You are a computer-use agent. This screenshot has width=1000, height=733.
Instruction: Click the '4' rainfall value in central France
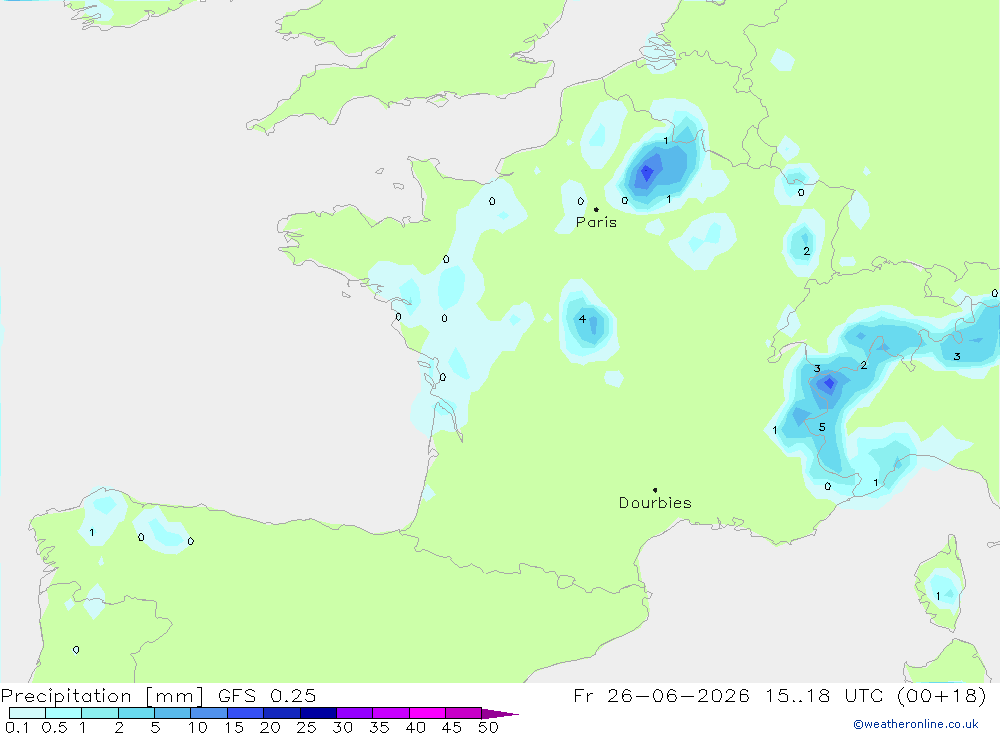[582, 319]
